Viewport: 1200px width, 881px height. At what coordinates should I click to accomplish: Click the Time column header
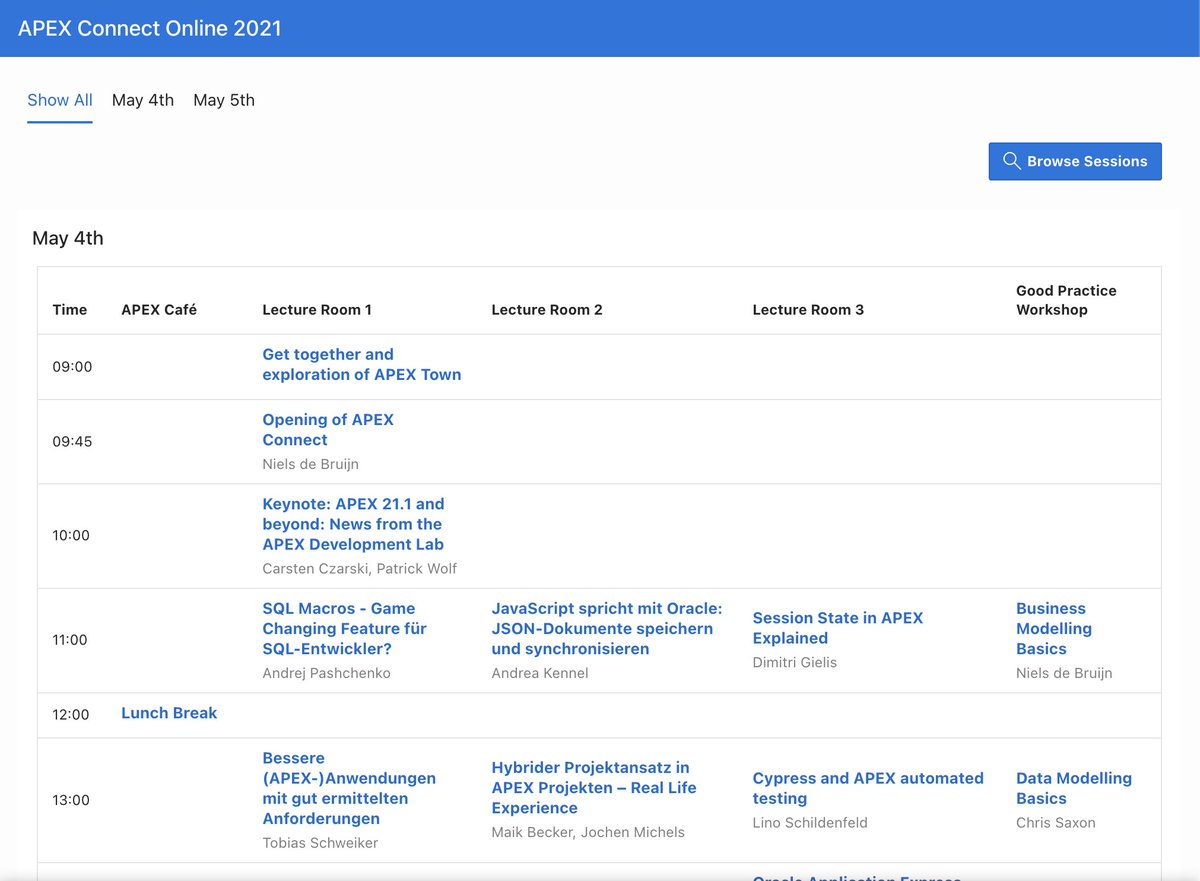coord(70,310)
